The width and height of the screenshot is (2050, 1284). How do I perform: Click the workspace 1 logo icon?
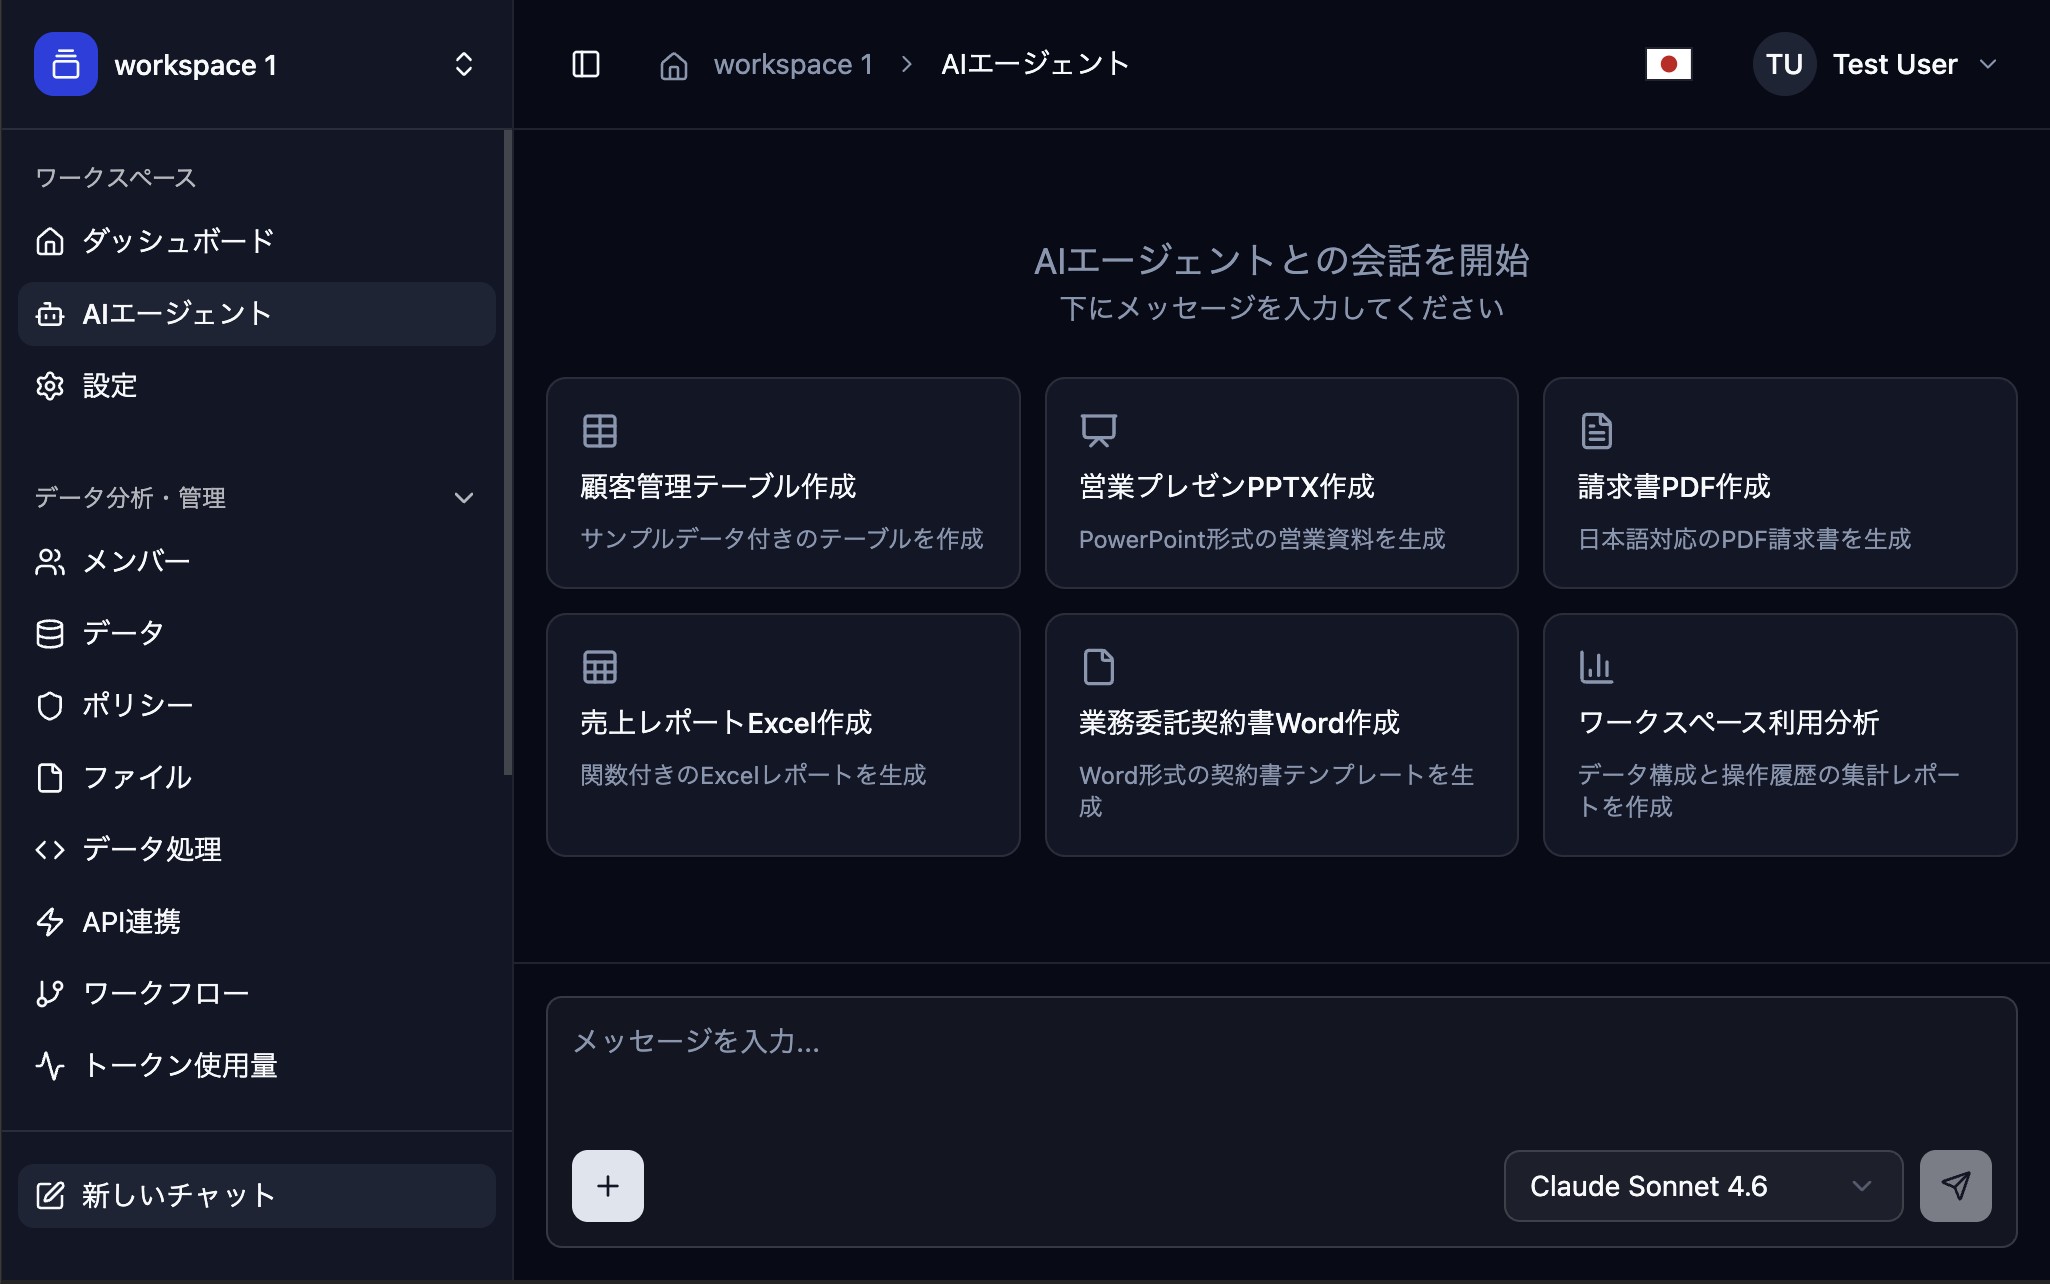(66, 65)
